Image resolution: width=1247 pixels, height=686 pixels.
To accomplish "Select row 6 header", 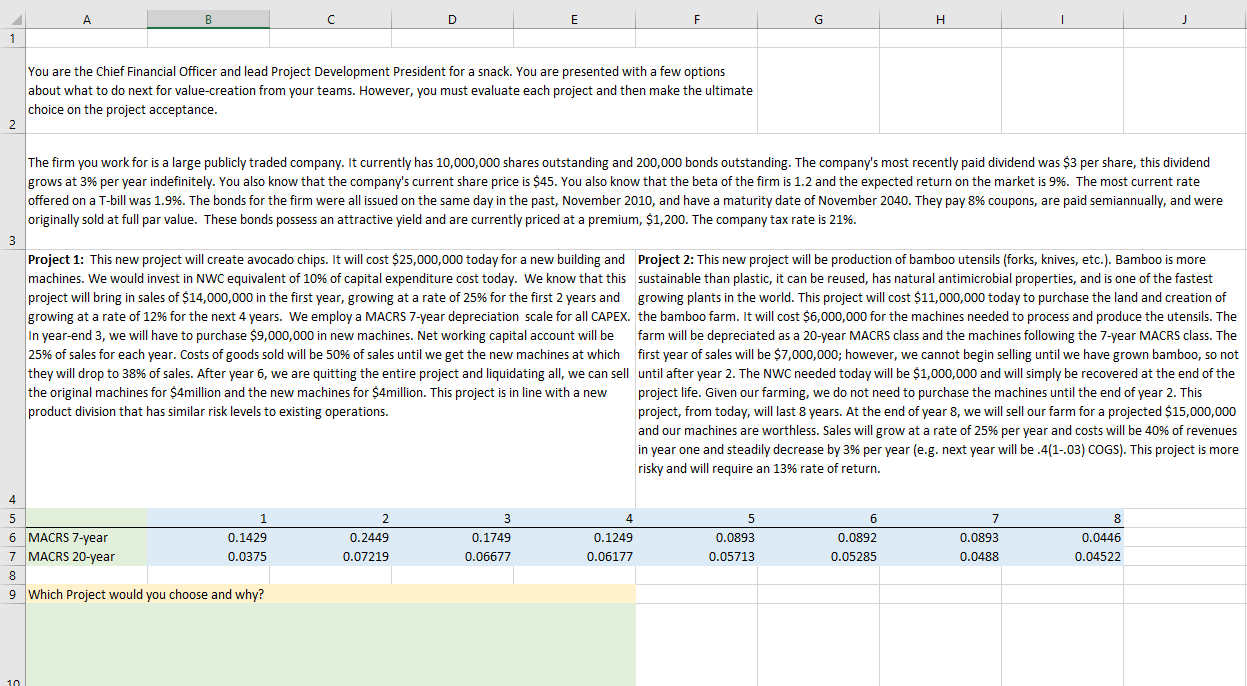I will (12, 537).
